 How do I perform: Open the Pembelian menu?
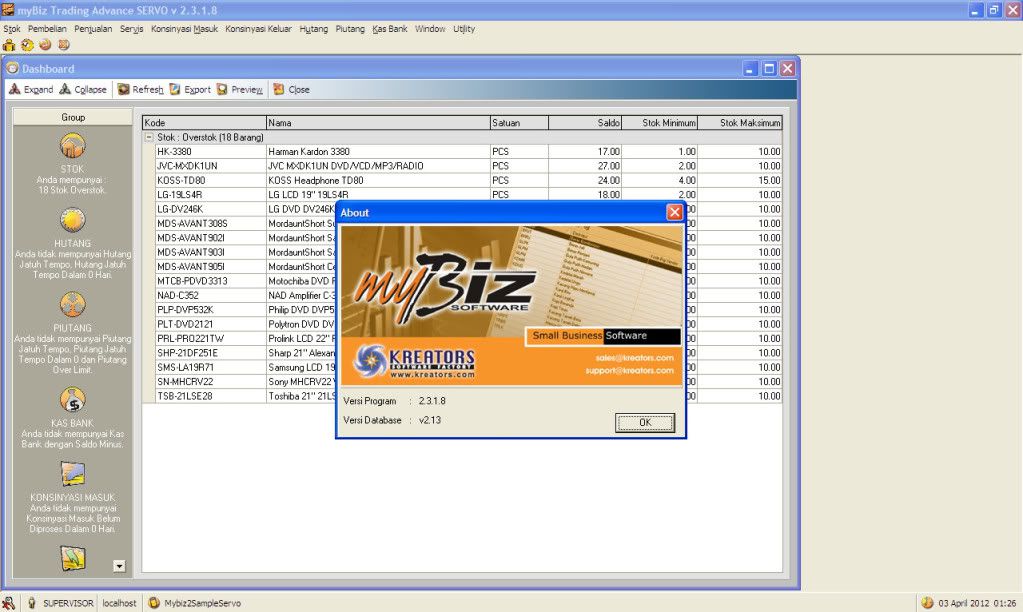point(47,29)
